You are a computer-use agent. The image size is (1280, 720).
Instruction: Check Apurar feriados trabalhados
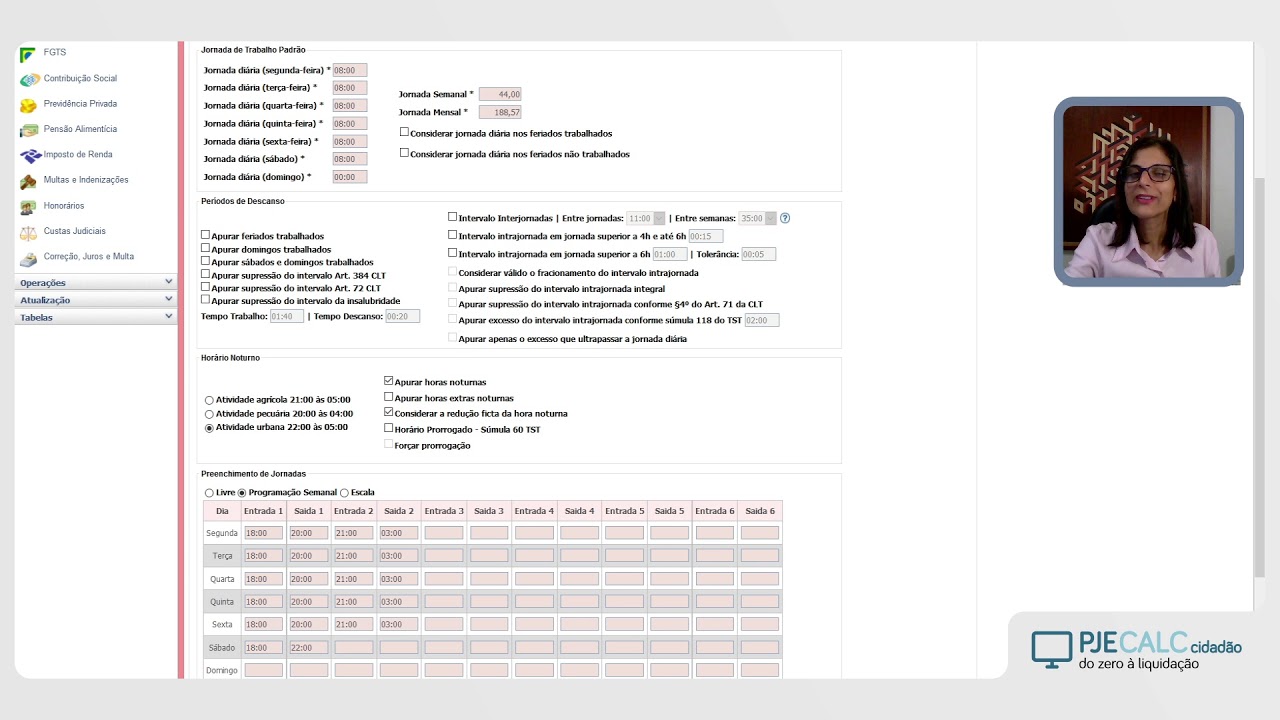[205, 235]
